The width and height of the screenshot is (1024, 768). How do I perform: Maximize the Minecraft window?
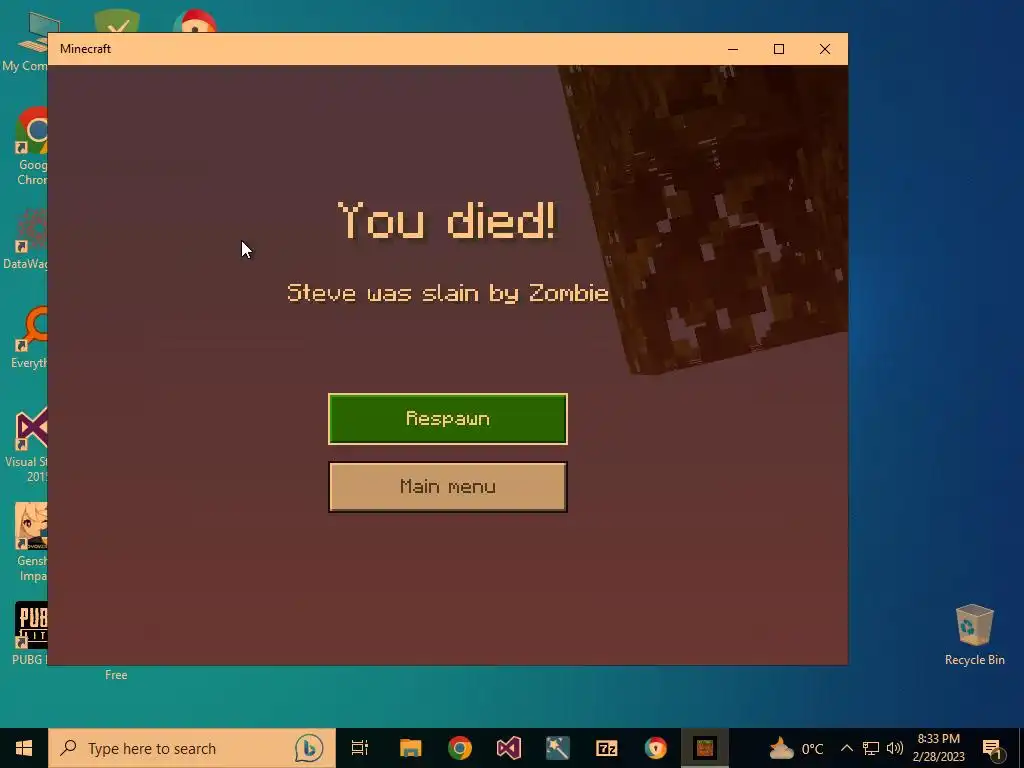click(778, 49)
